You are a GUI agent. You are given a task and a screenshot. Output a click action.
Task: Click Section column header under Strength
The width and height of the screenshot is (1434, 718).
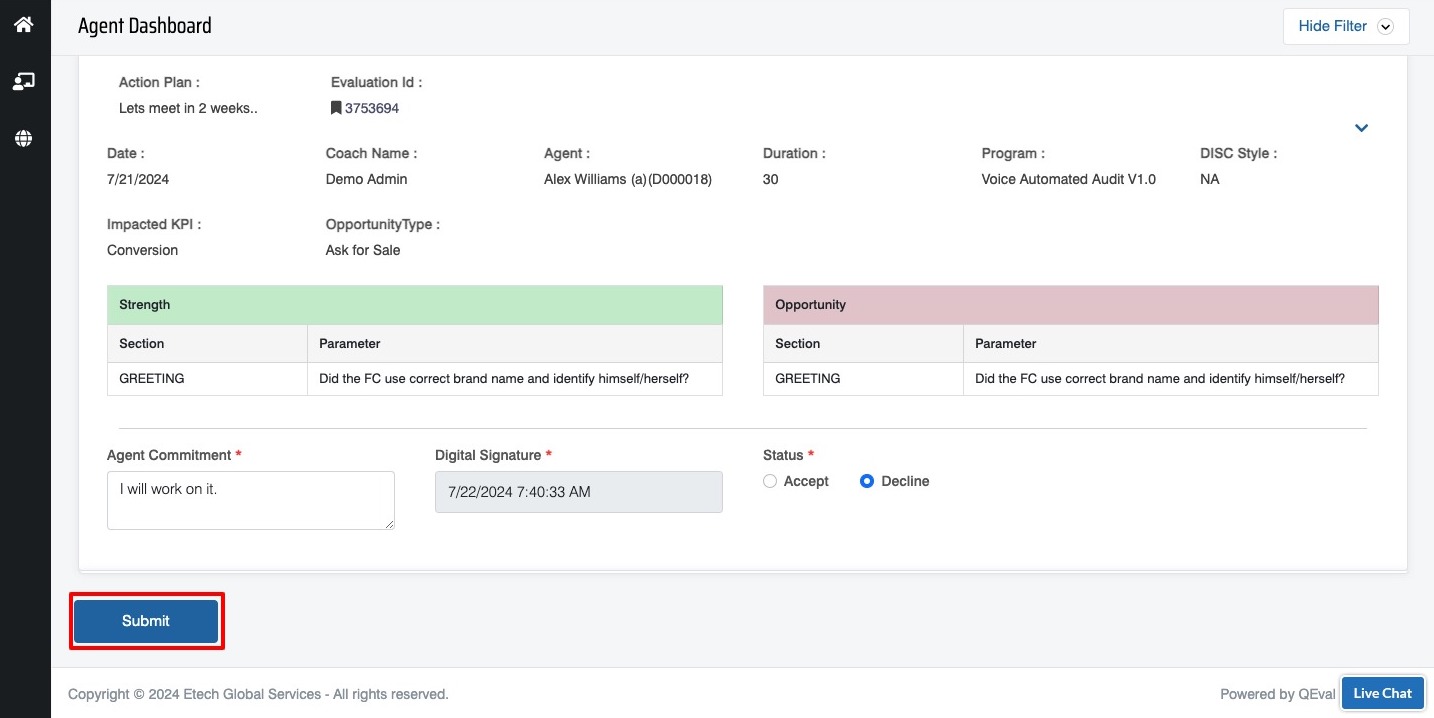(207, 344)
